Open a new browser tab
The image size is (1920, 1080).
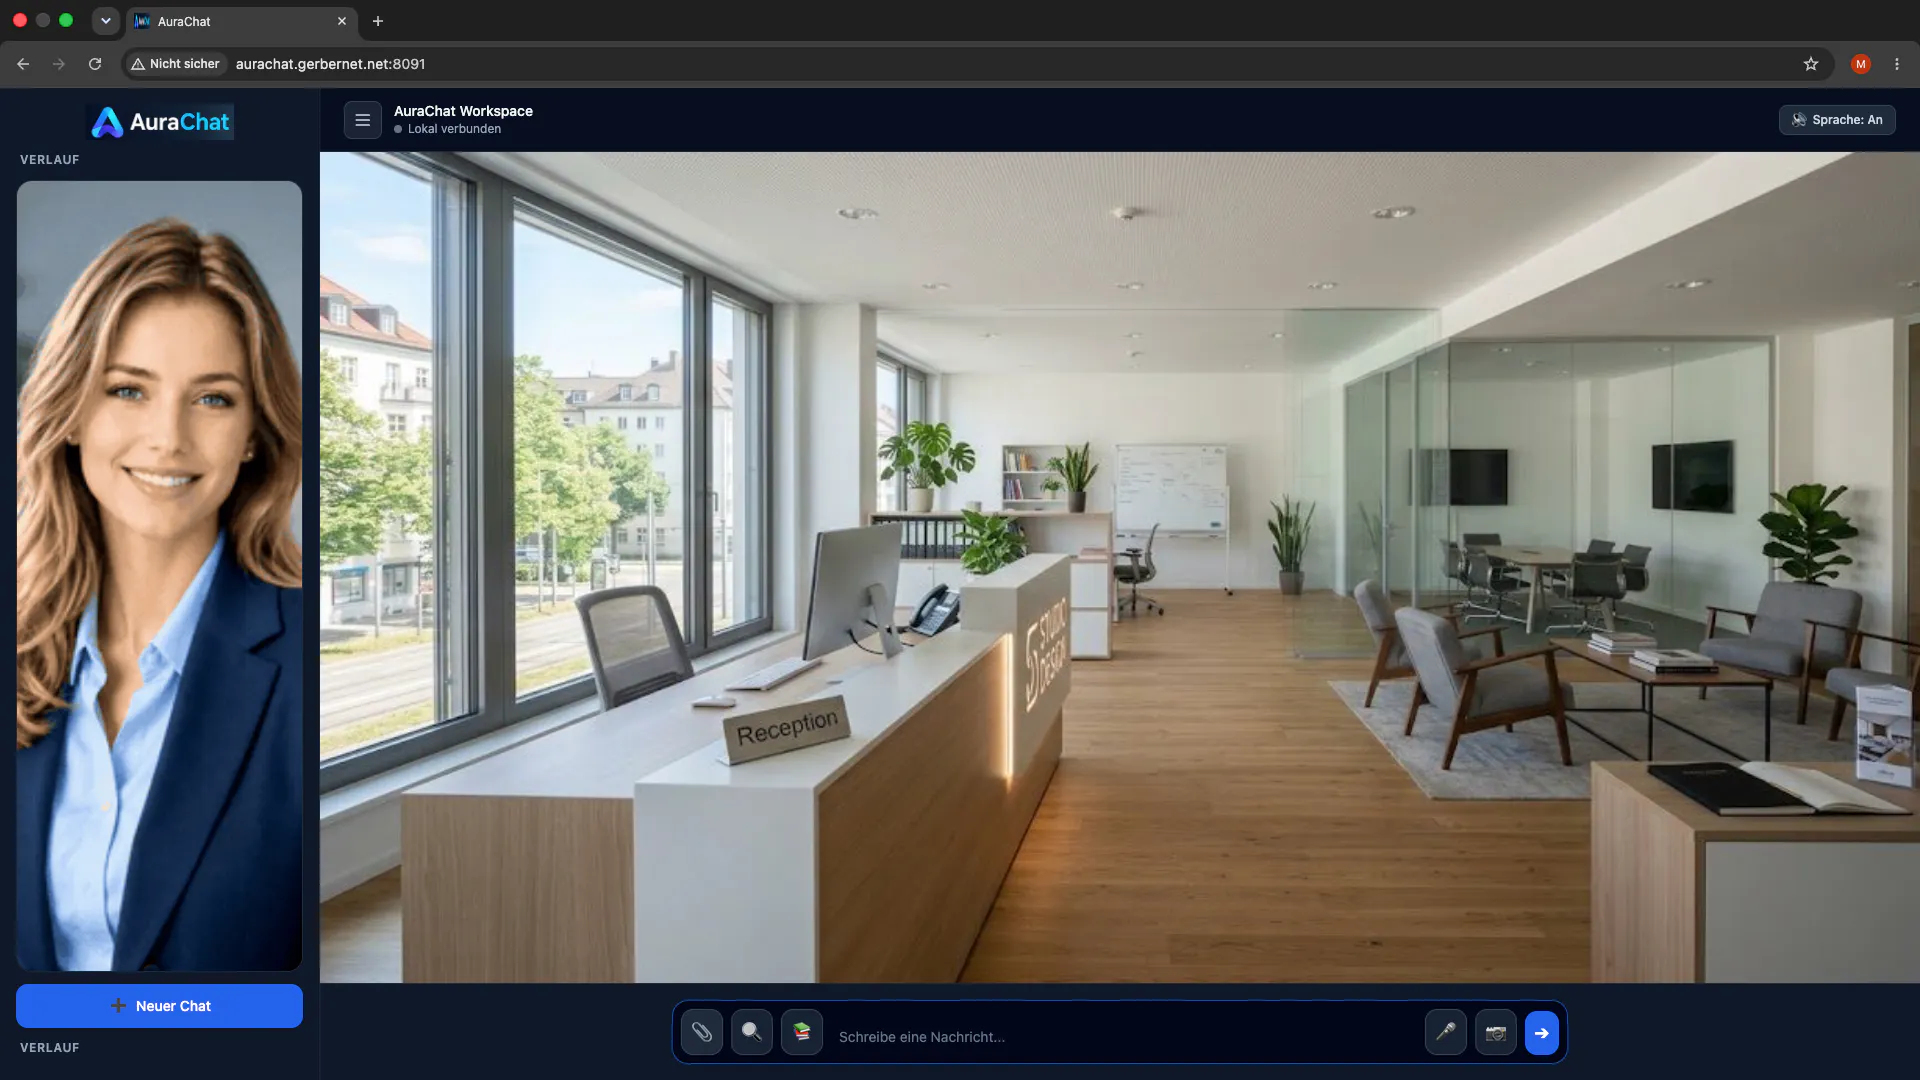pos(378,21)
